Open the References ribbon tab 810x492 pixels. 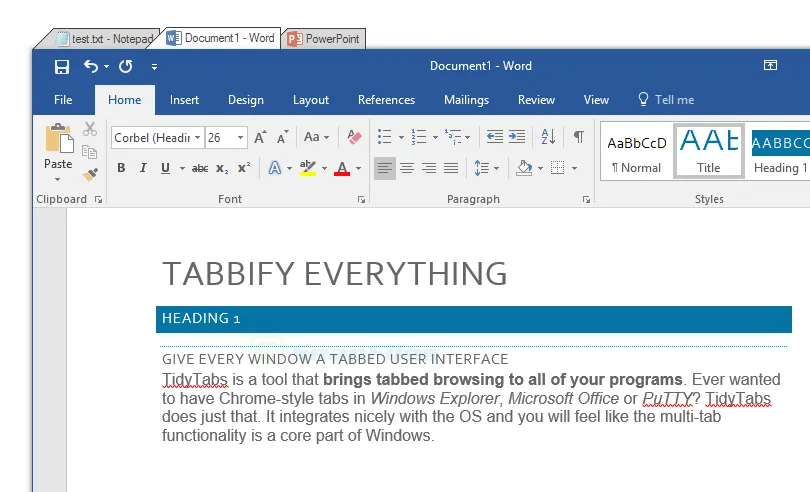point(386,100)
